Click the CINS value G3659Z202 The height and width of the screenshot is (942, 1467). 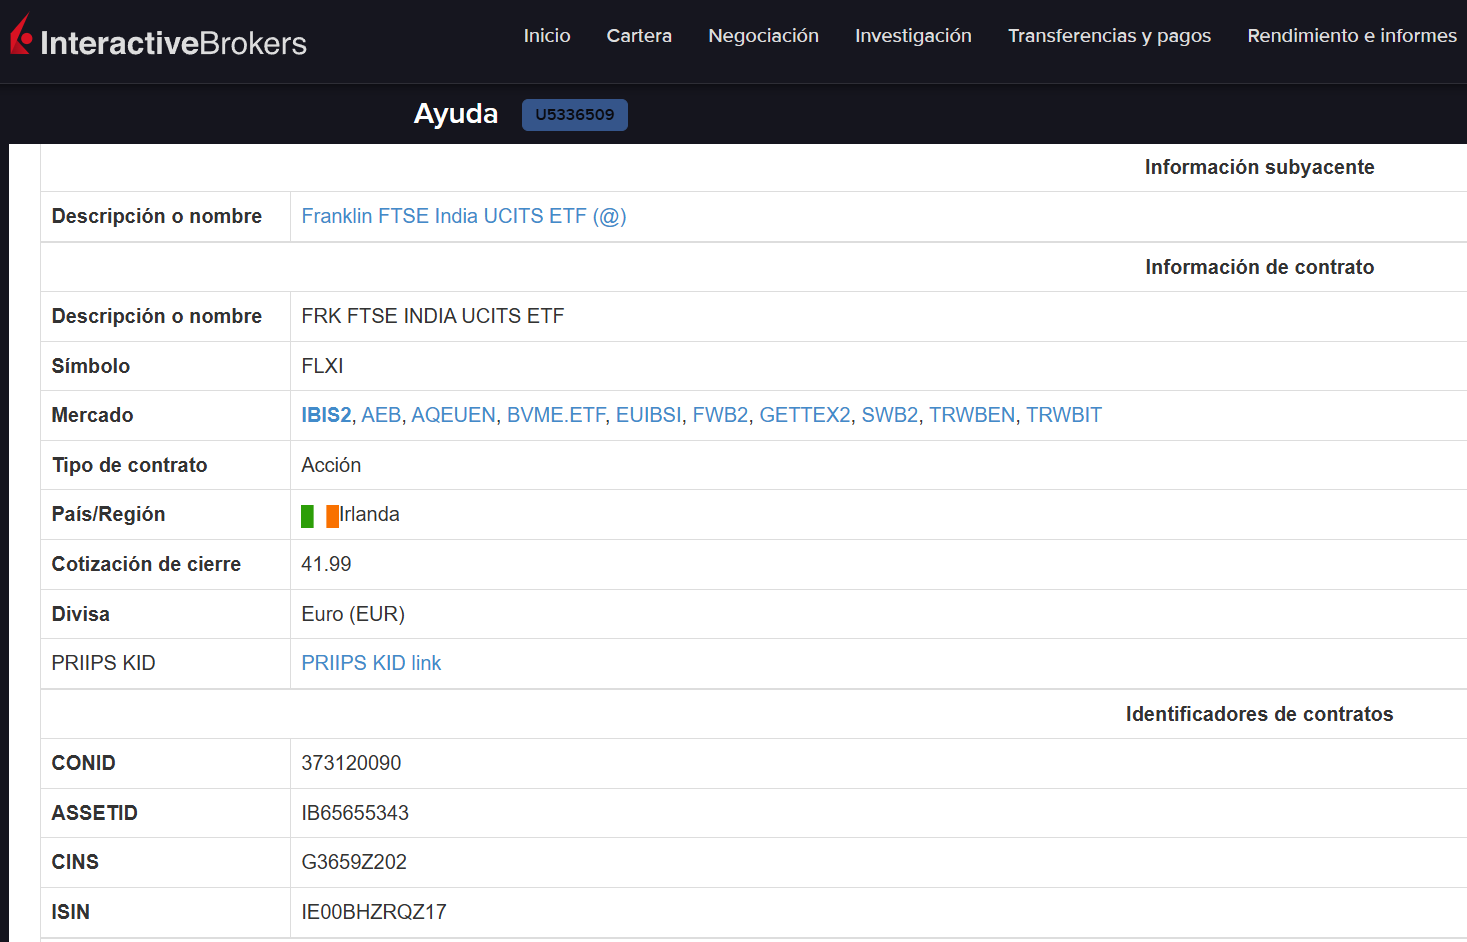pyautogui.click(x=354, y=862)
